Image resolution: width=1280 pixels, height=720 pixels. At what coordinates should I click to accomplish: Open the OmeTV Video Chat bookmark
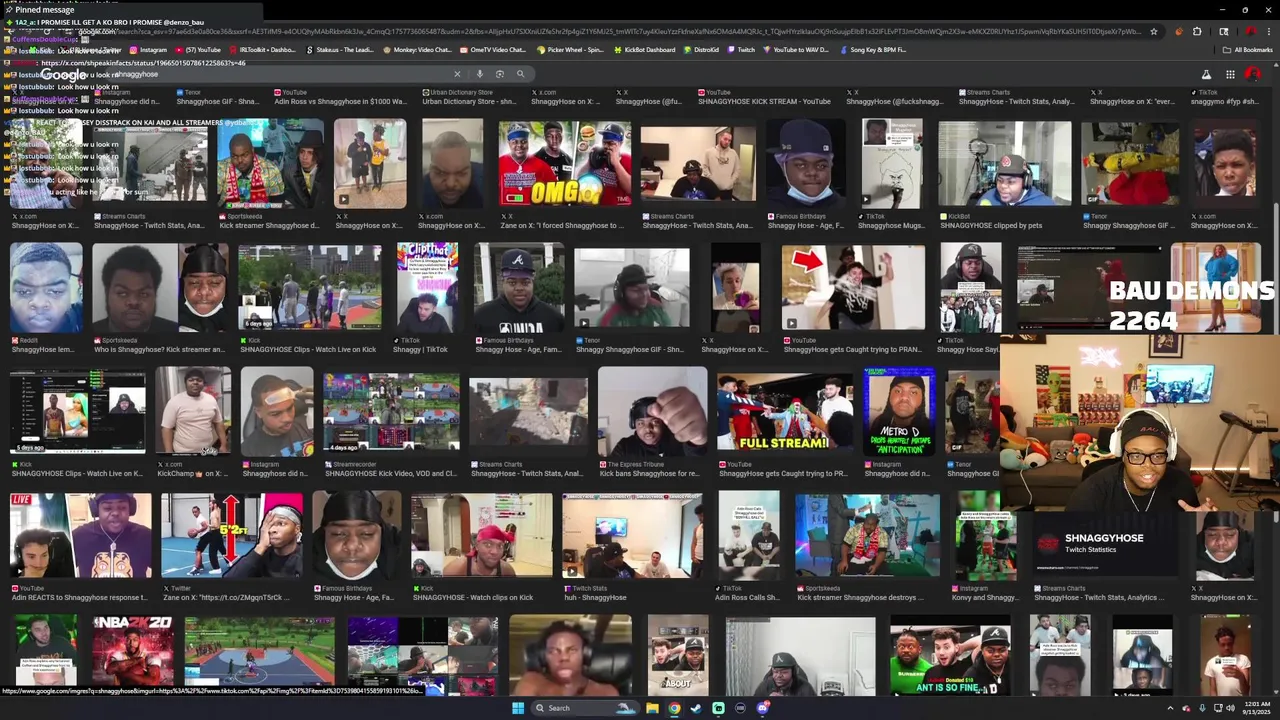tap(492, 49)
